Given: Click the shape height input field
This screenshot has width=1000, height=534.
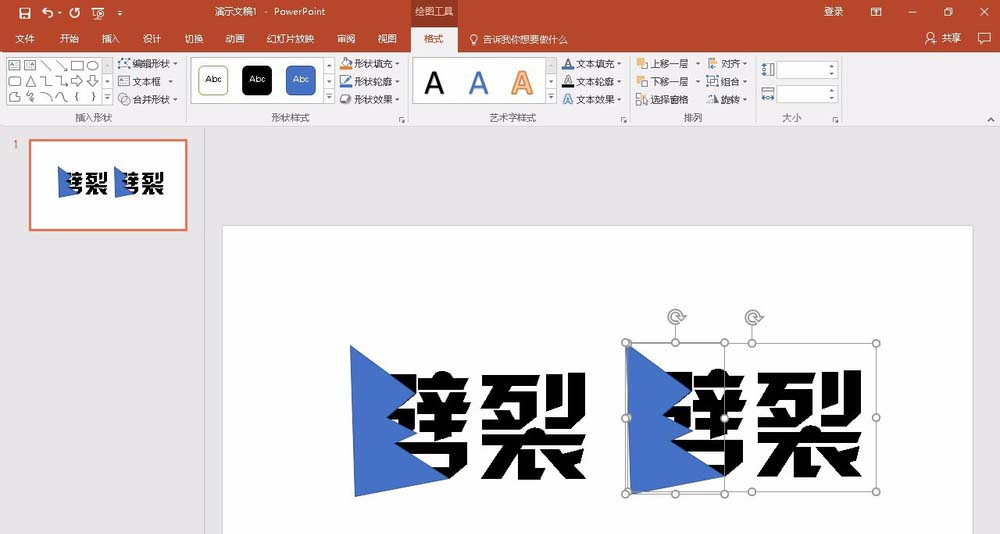Looking at the screenshot, I should [802, 70].
